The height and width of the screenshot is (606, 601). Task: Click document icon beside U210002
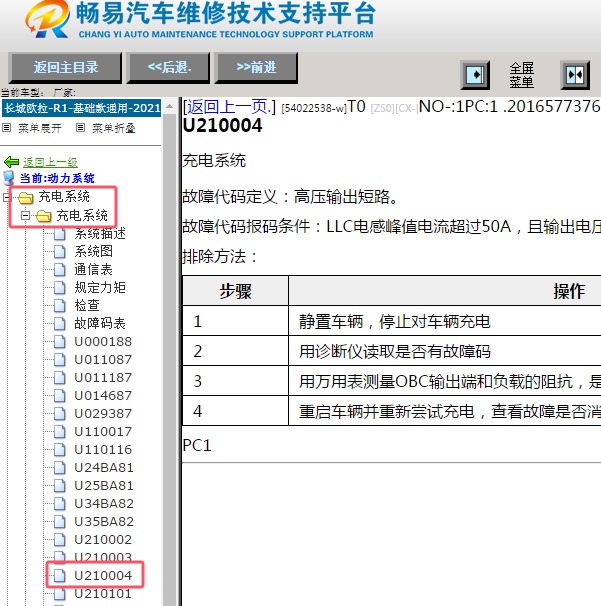[x=60, y=540]
